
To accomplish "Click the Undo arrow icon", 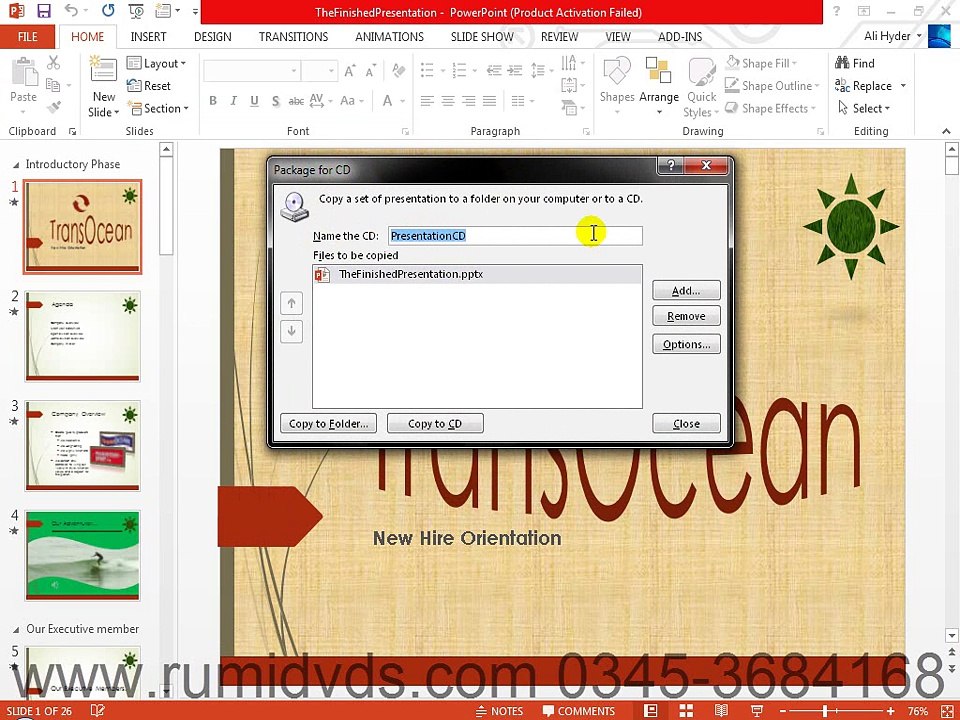I will 71,11.
